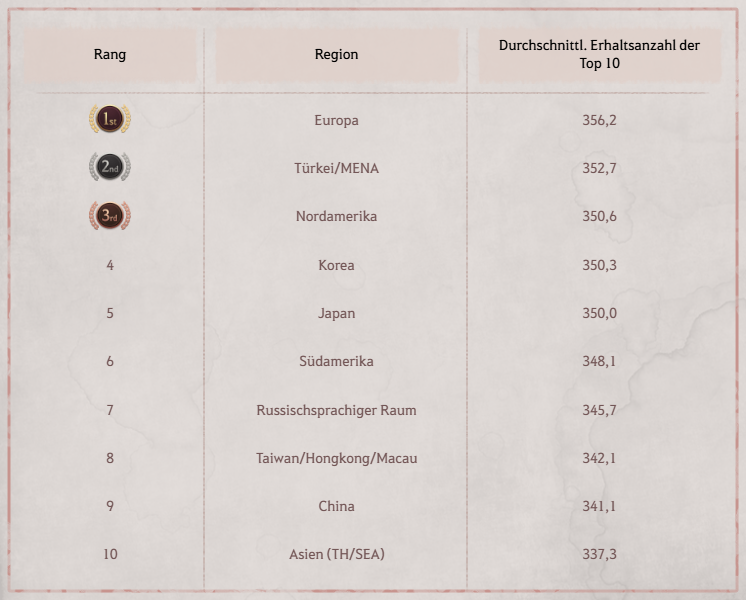This screenshot has width=746, height=600.
Task: Click the Russischsprachiger Raum entry
Action: 336,410
